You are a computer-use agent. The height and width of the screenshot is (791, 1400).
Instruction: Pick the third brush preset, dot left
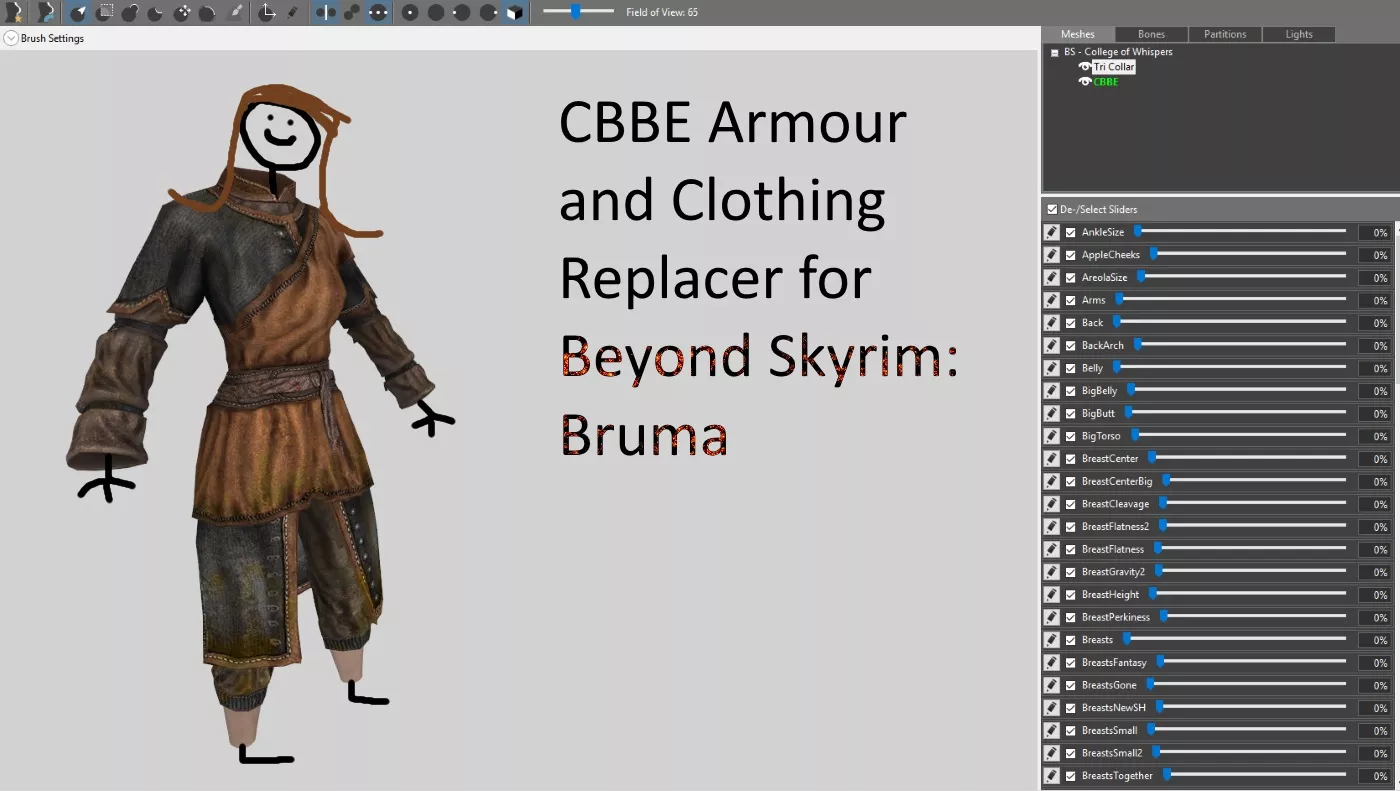(x=462, y=12)
